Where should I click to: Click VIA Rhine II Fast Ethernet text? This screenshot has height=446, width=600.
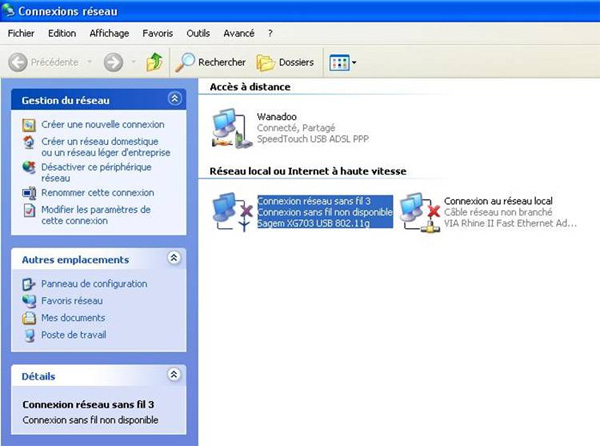(510, 223)
